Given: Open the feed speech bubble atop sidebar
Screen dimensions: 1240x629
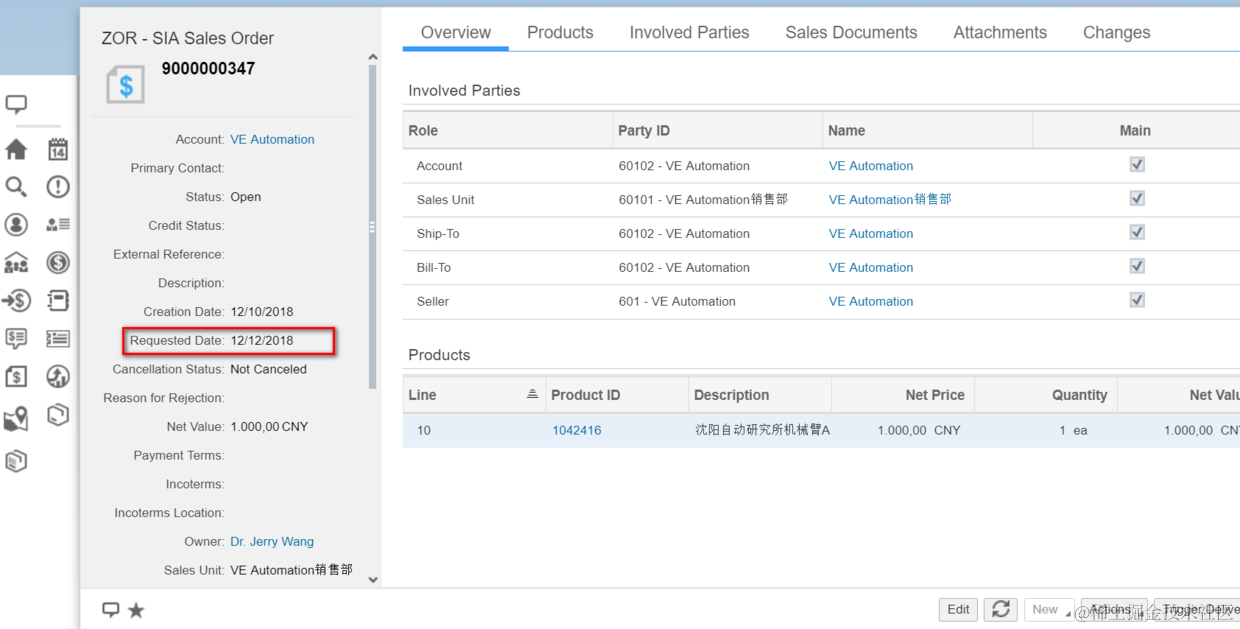Looking at the screenshot, I should pyautogui.click(x=16, y=104).
